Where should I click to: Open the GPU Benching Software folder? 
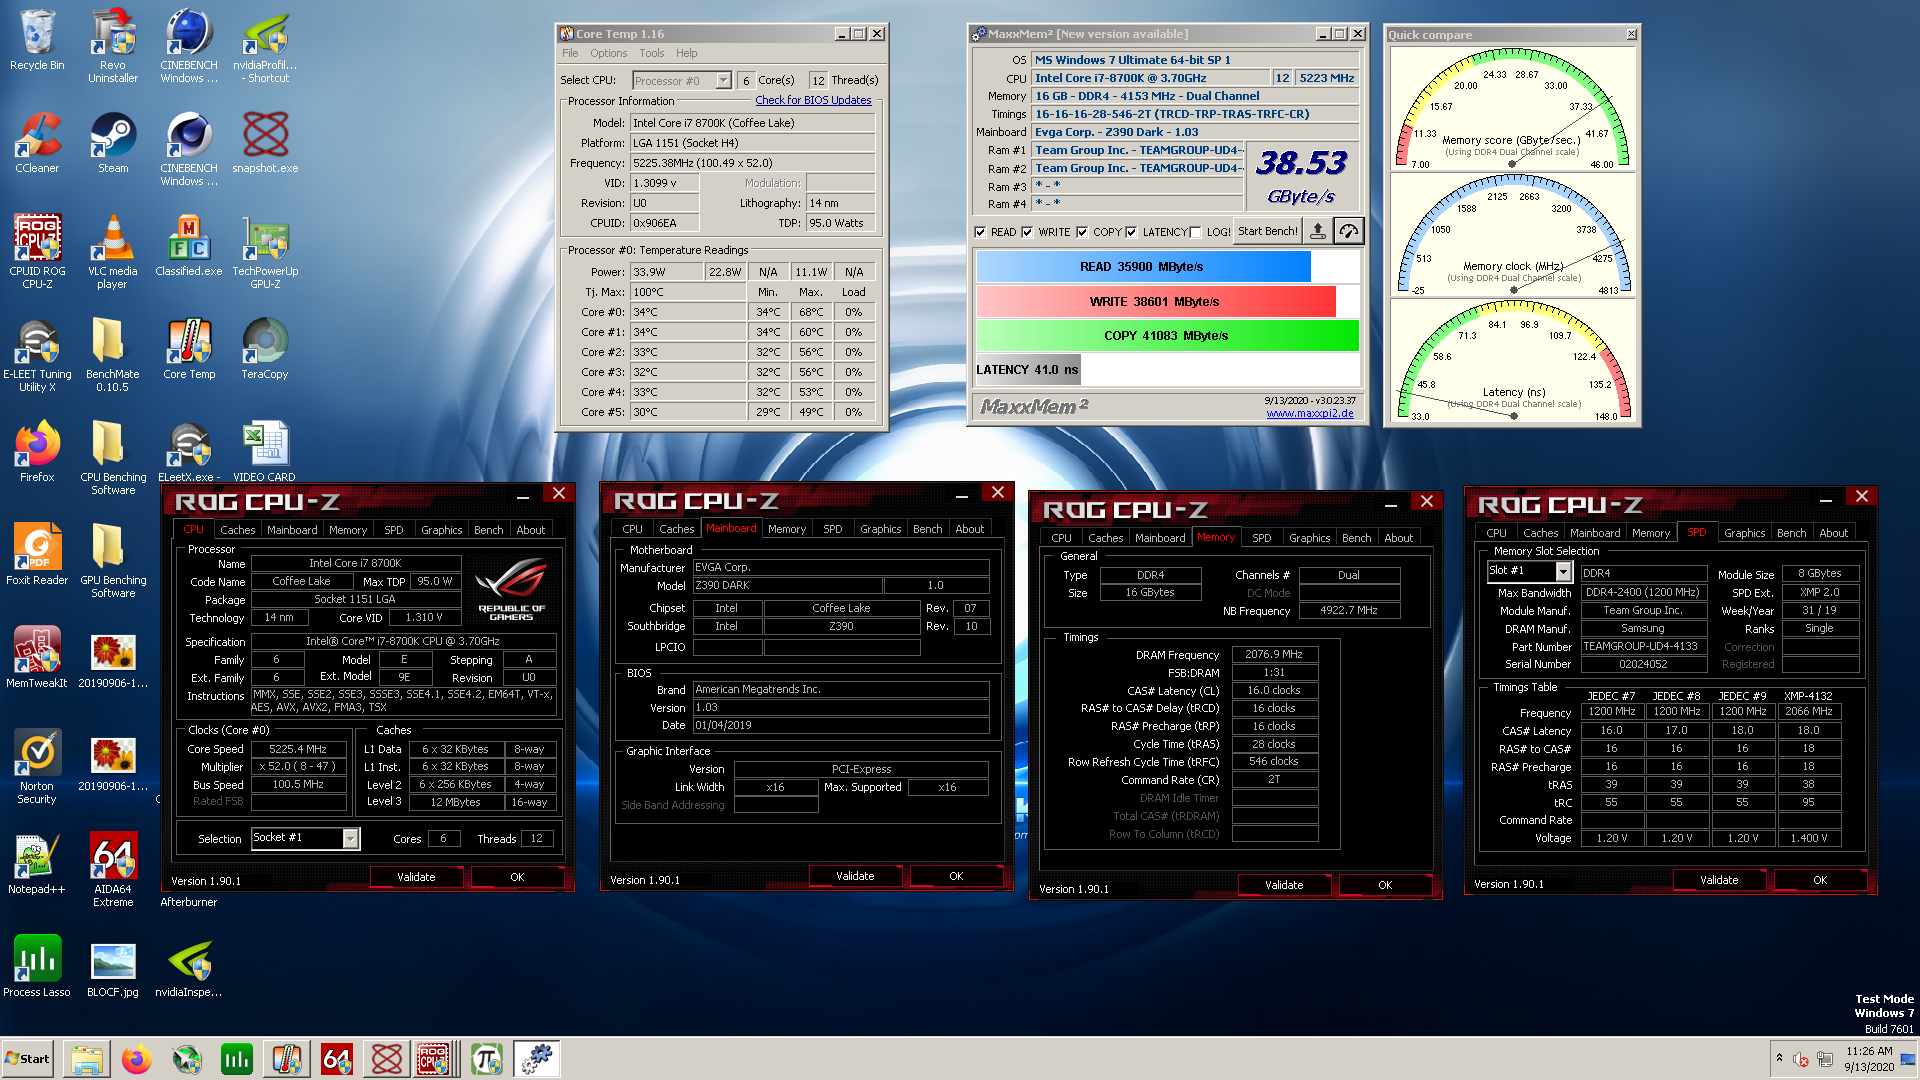click(113, 560)
